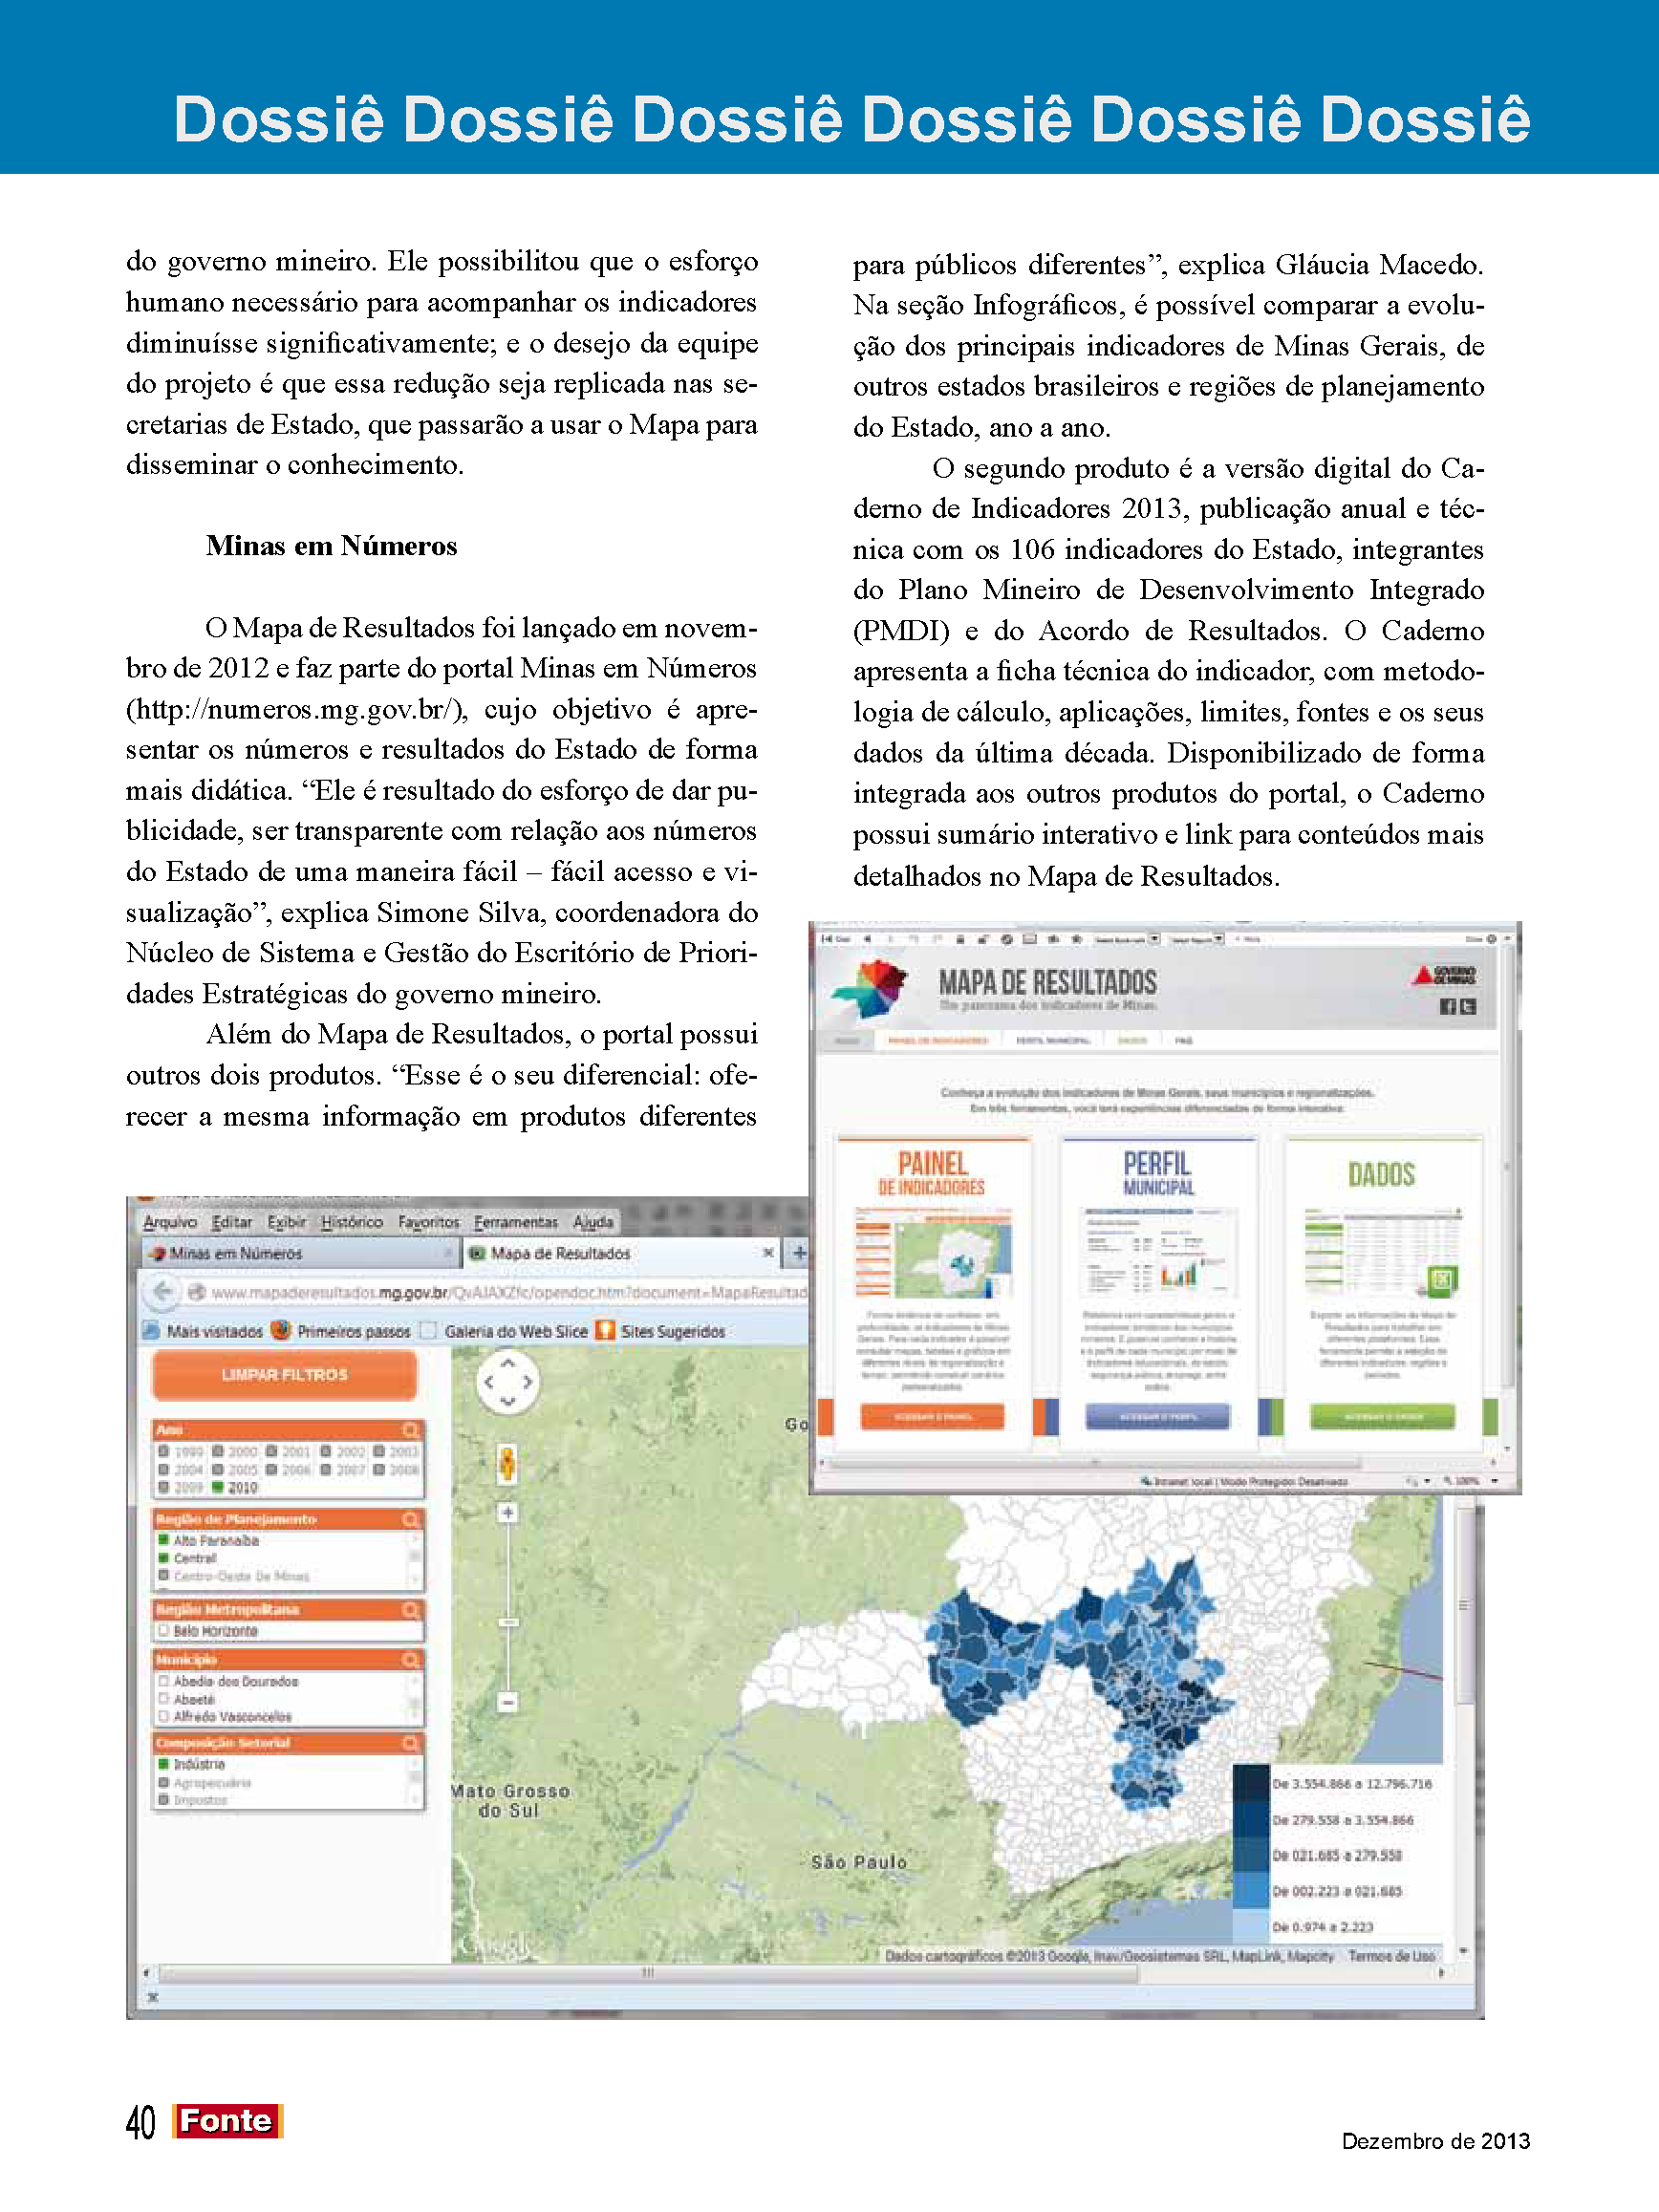Select the FAQ navigation tab
The width and height of the screenshot is (1659, 2212).
pos(1184,1041)
